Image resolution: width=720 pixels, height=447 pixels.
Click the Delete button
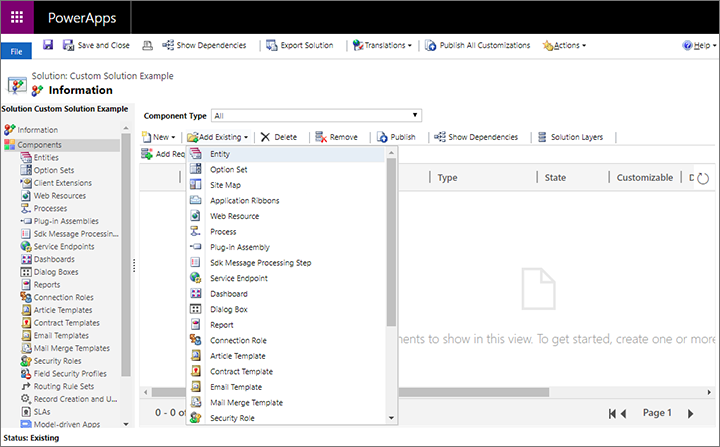(x=279, y=137)
